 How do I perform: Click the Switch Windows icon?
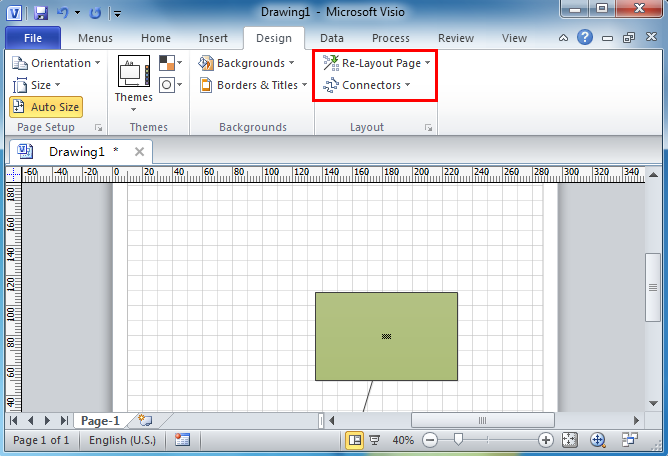pyautogui.click(x=629, y=440)
